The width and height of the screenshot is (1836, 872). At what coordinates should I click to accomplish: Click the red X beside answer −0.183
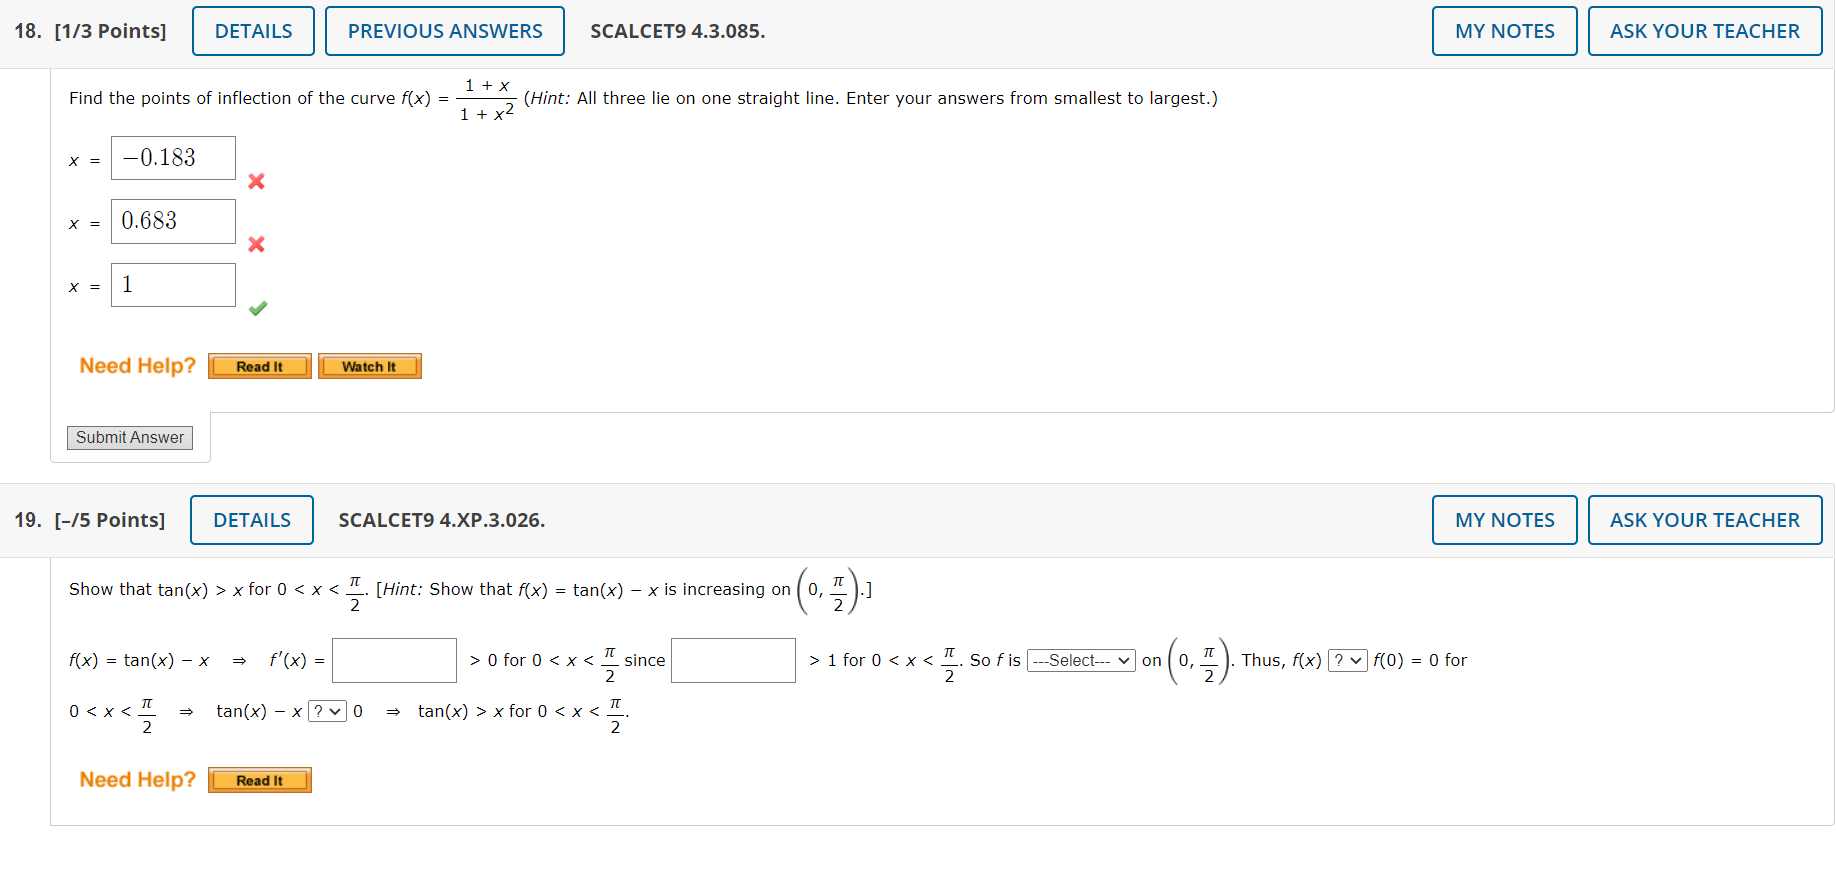256,181
